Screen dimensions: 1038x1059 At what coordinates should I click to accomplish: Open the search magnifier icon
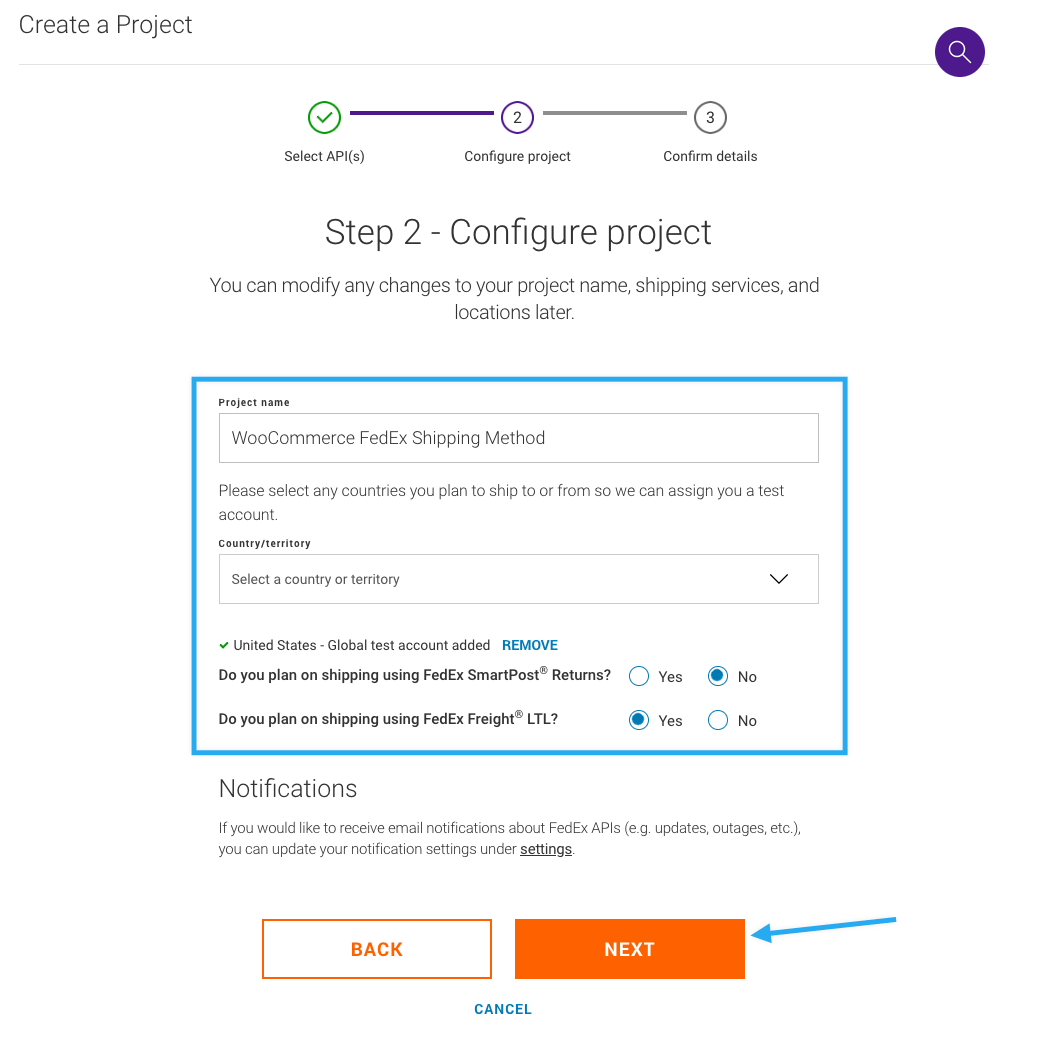coord(959,51)
